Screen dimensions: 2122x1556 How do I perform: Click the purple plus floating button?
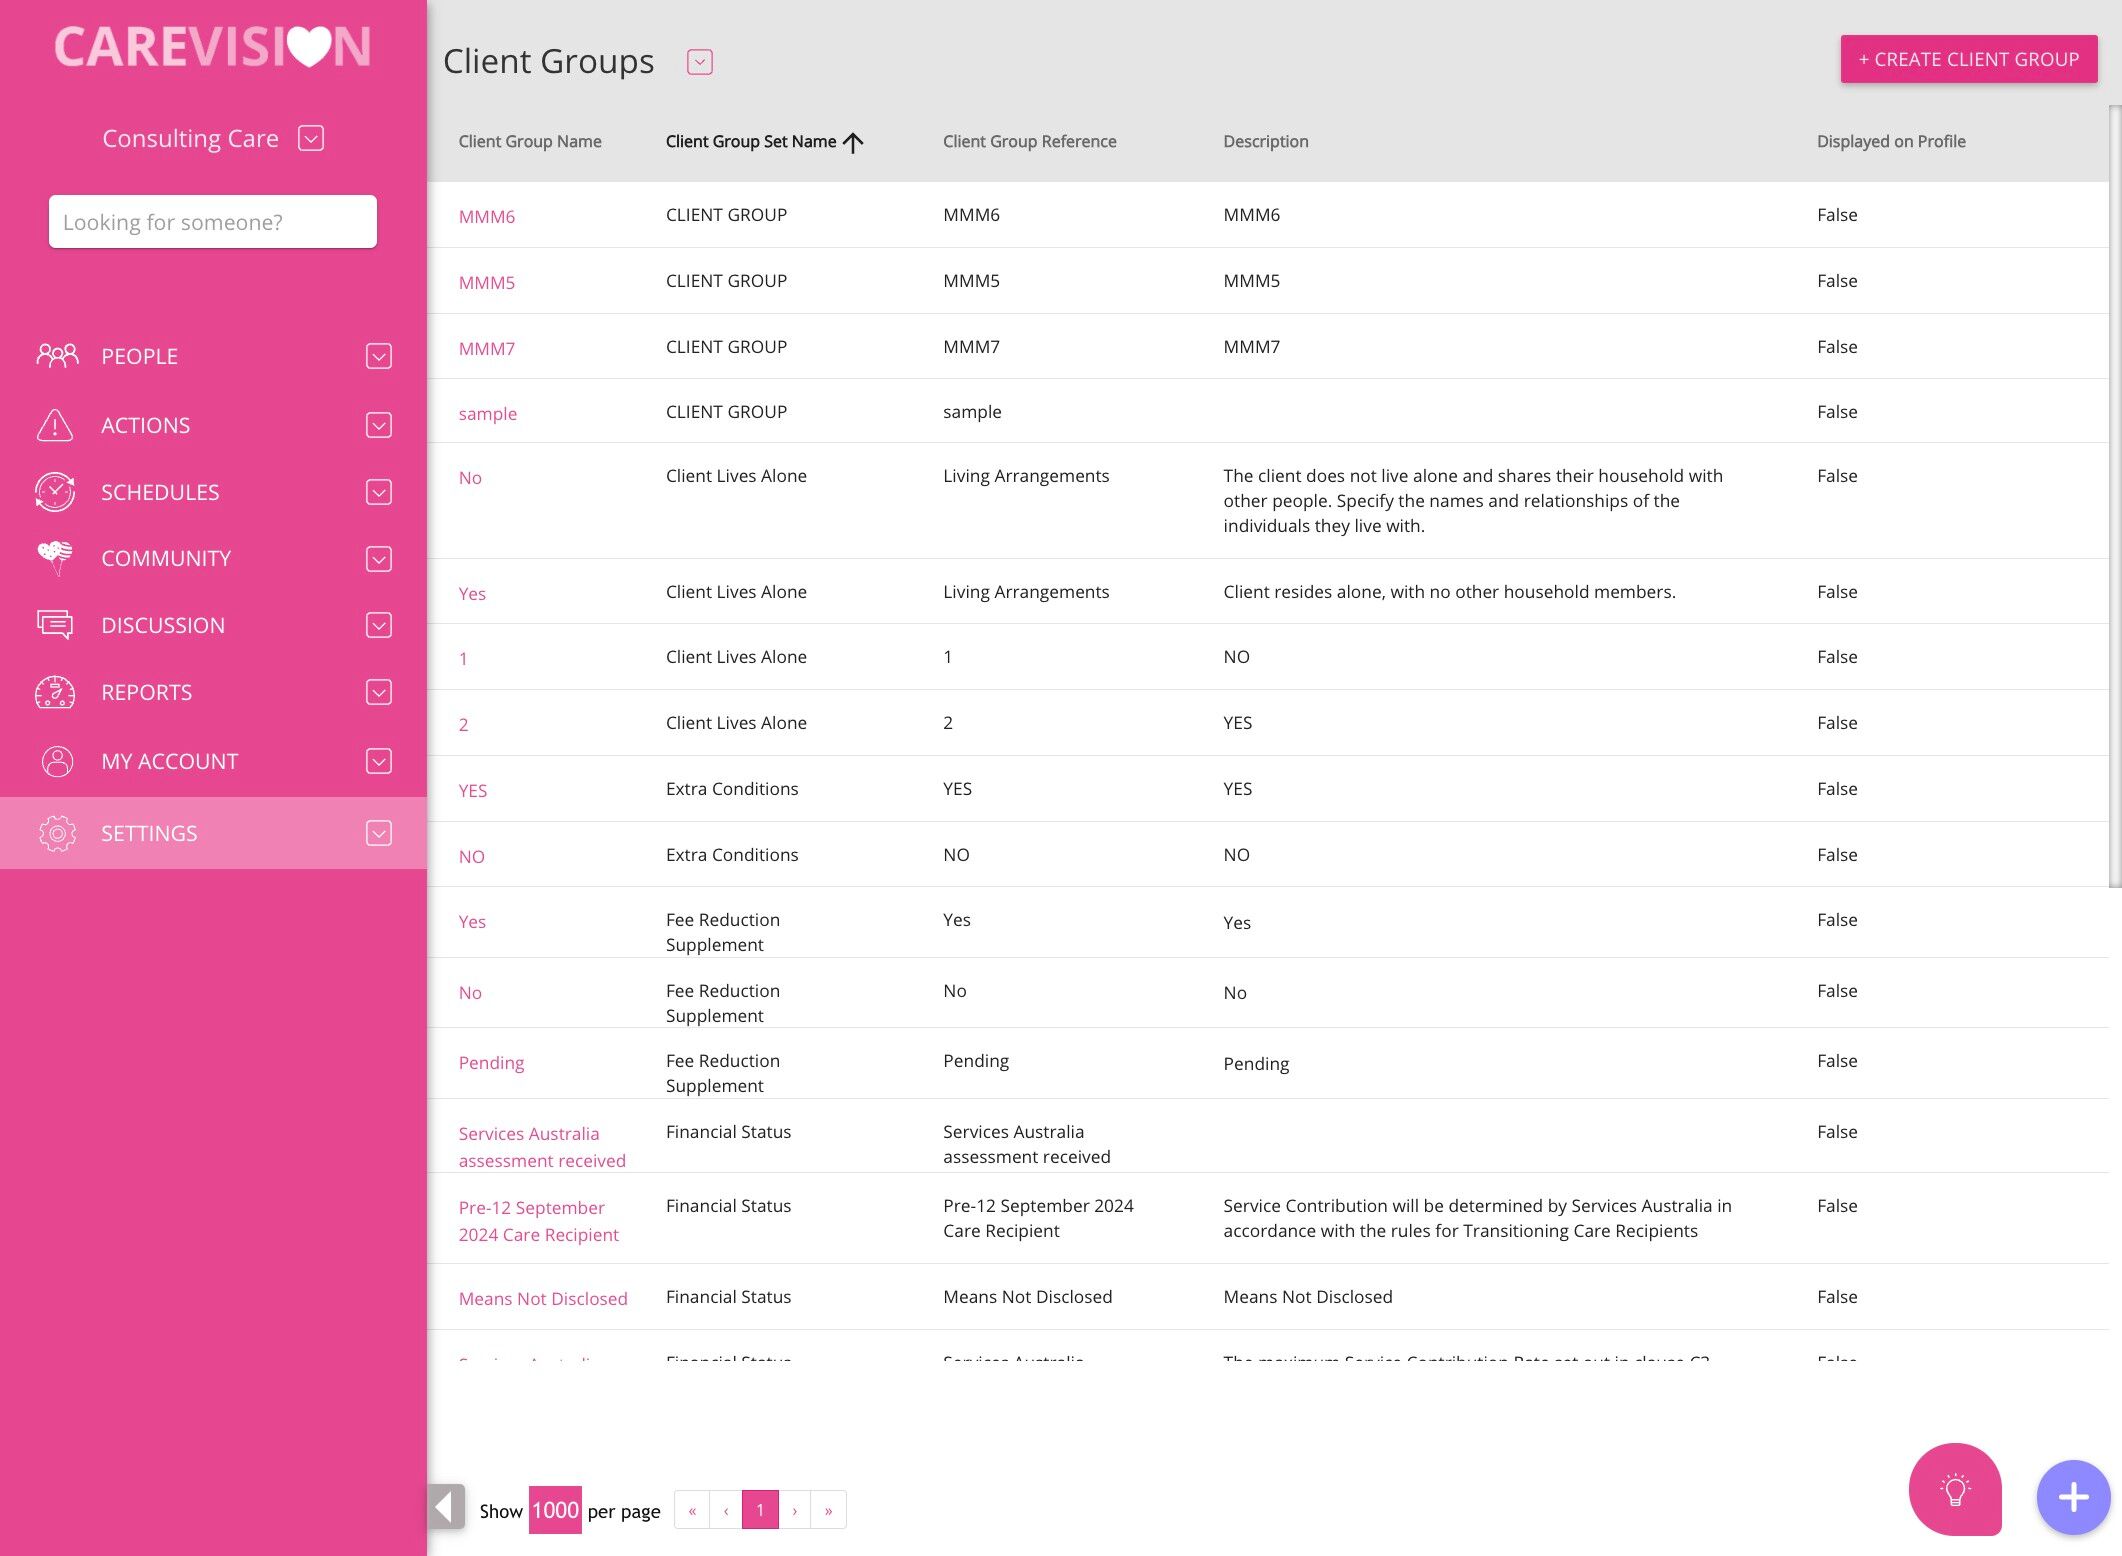point(2073,1497)
